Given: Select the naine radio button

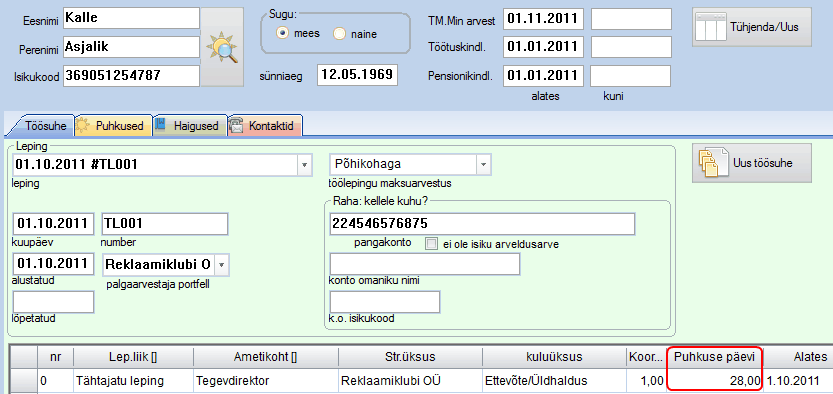Looking at the screenshot, I should tap(339, 34).
